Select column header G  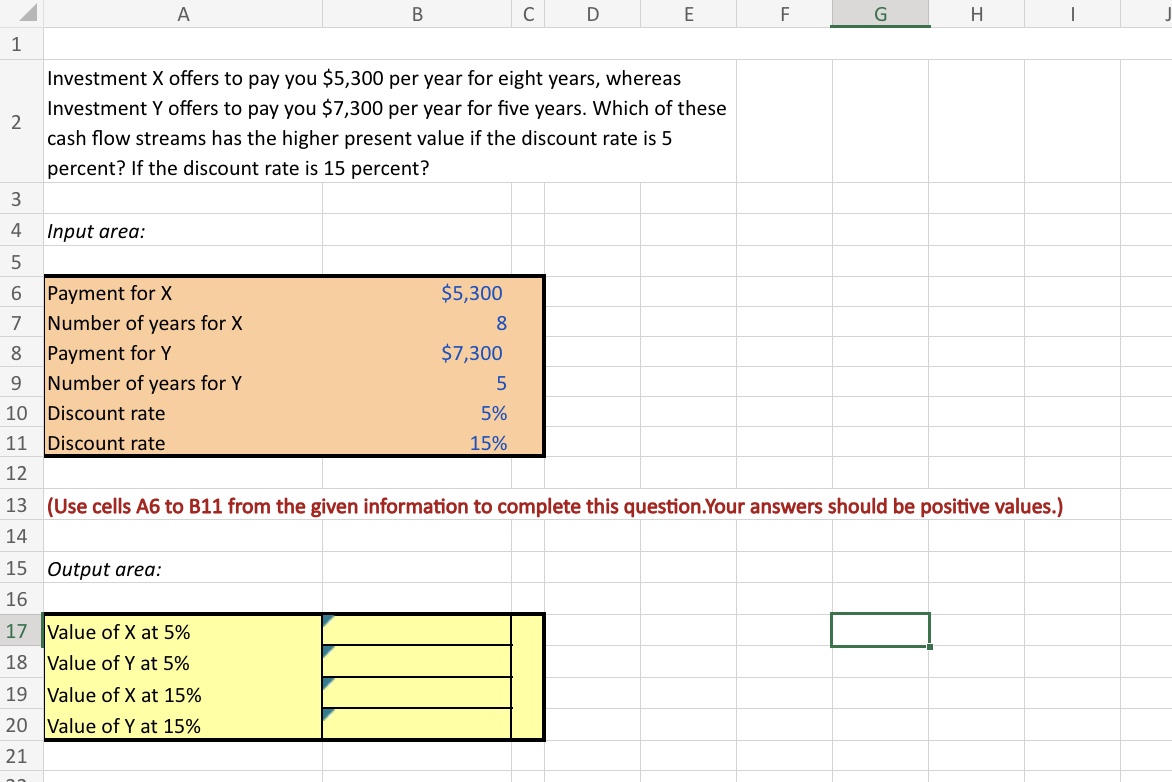(x=879, y=14)
